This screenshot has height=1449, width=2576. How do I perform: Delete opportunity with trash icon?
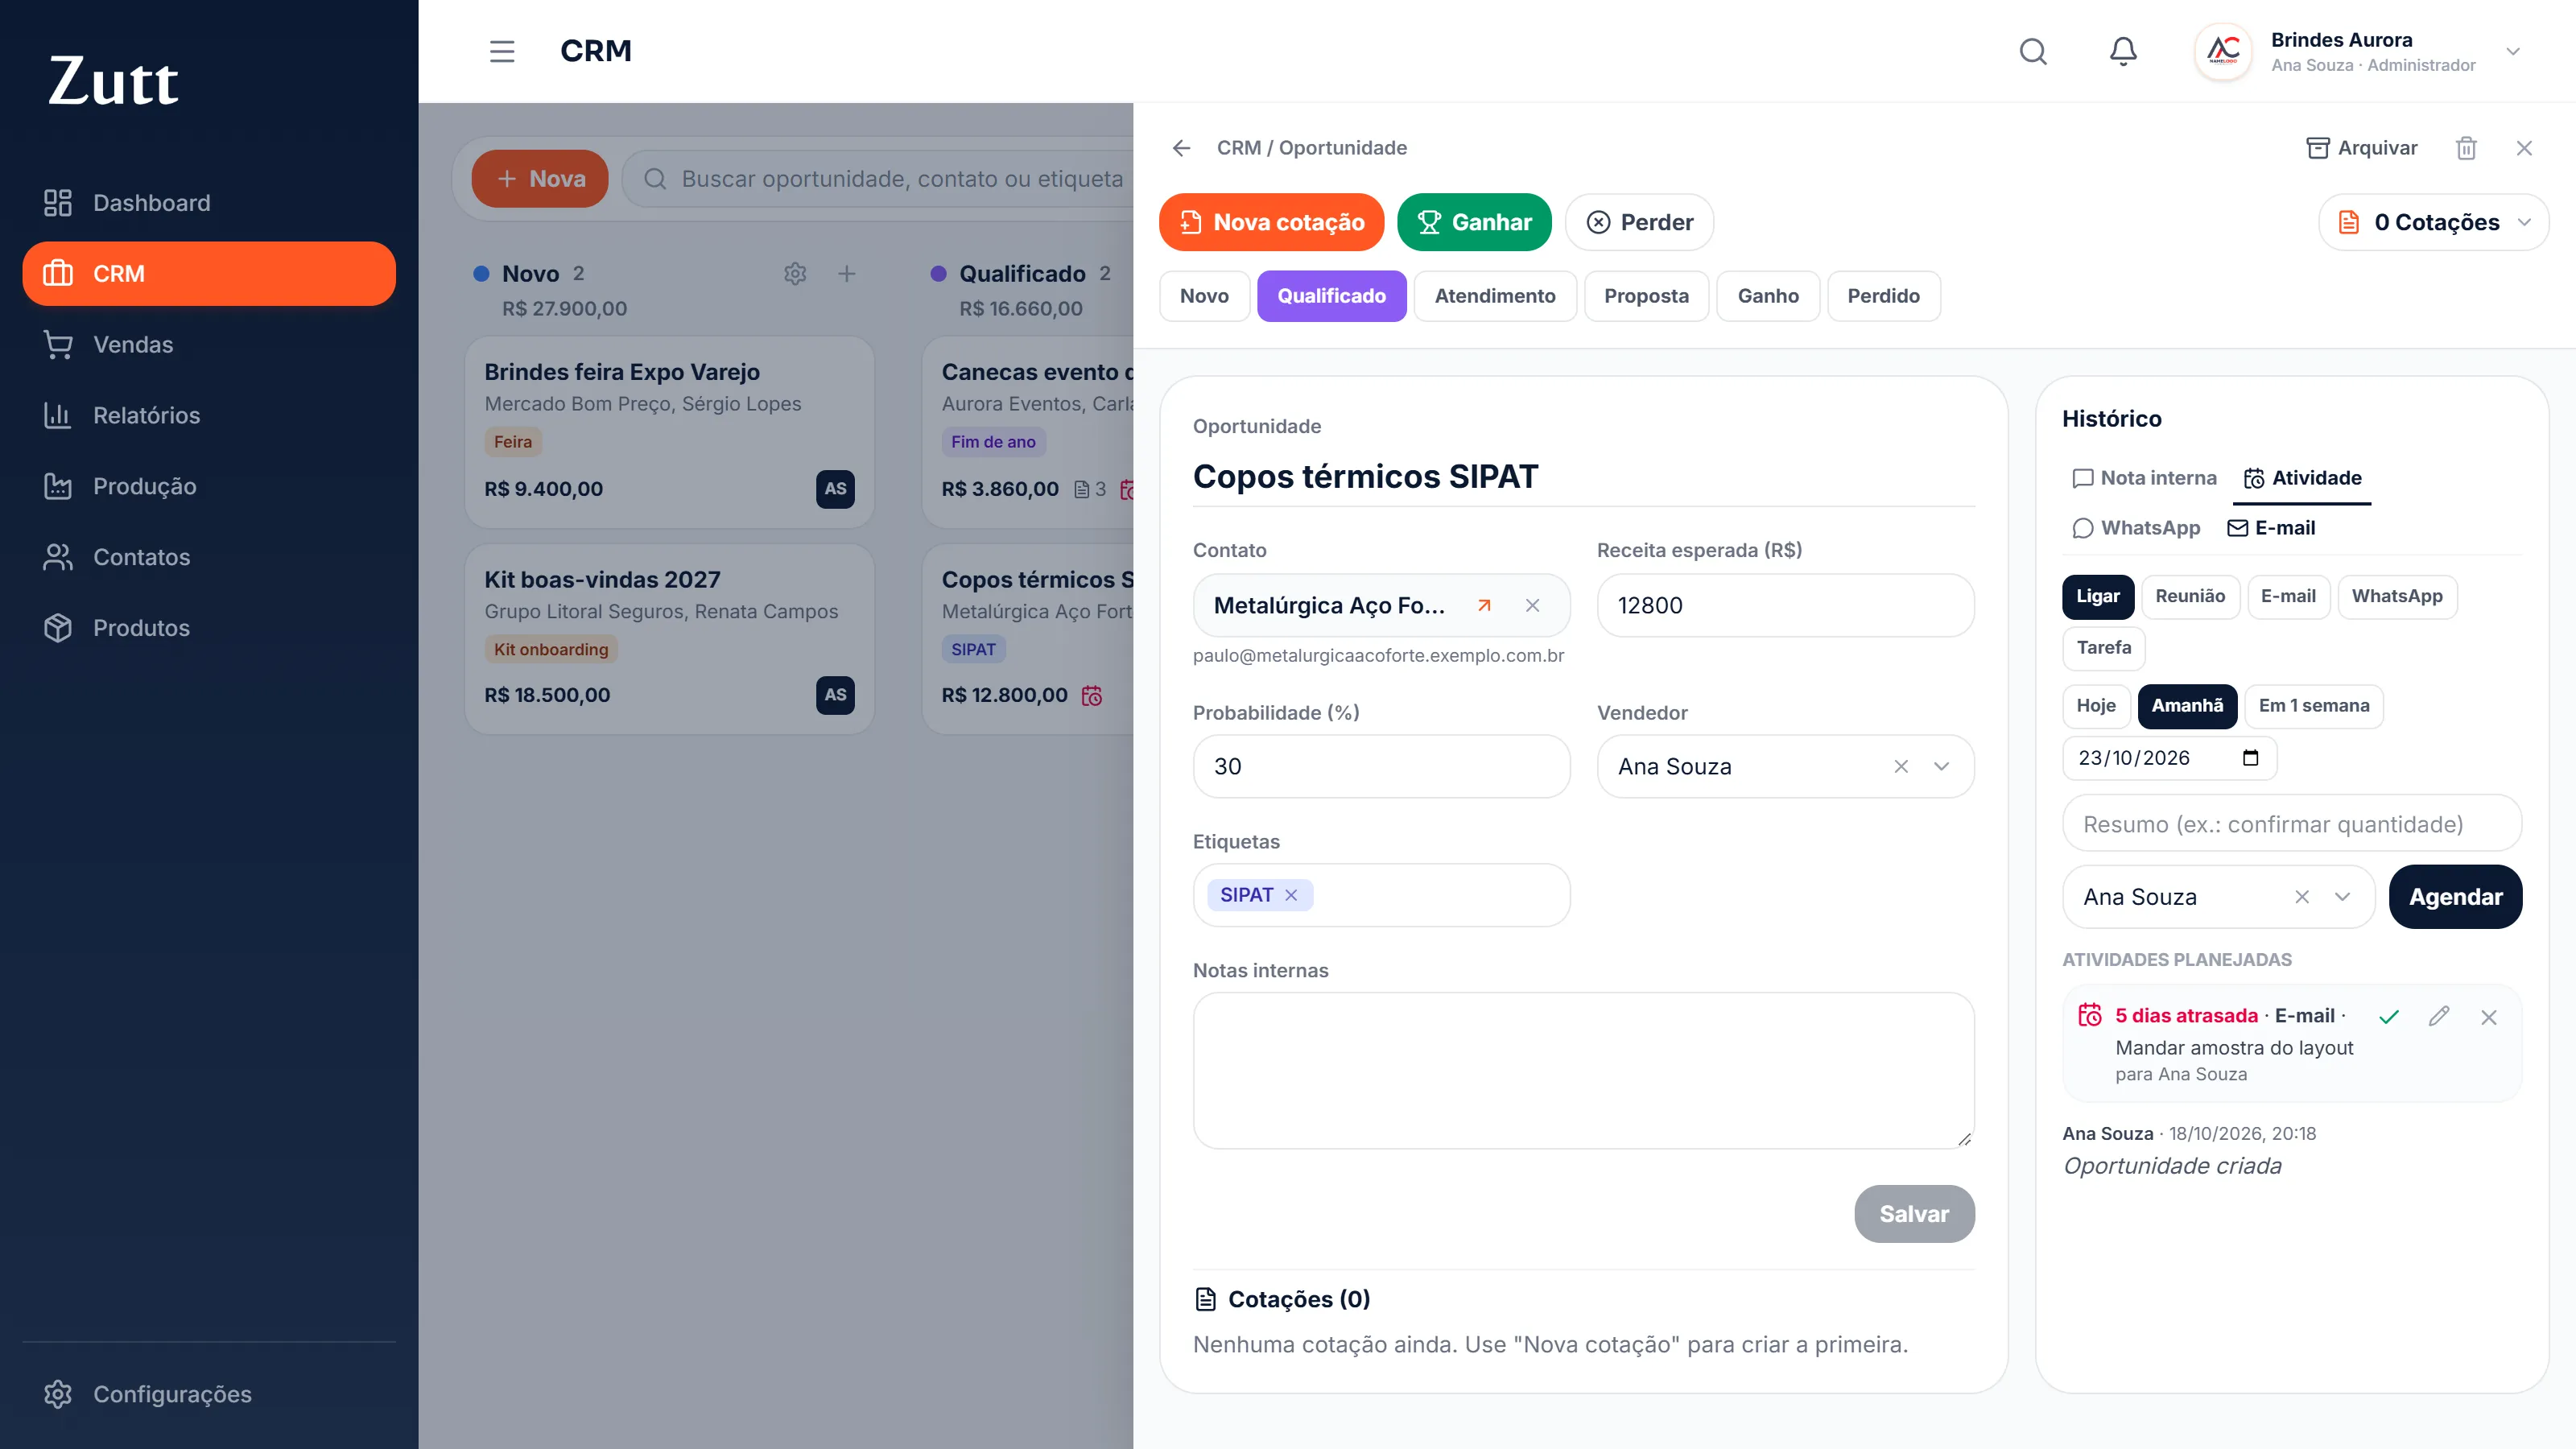point(2466,148)
